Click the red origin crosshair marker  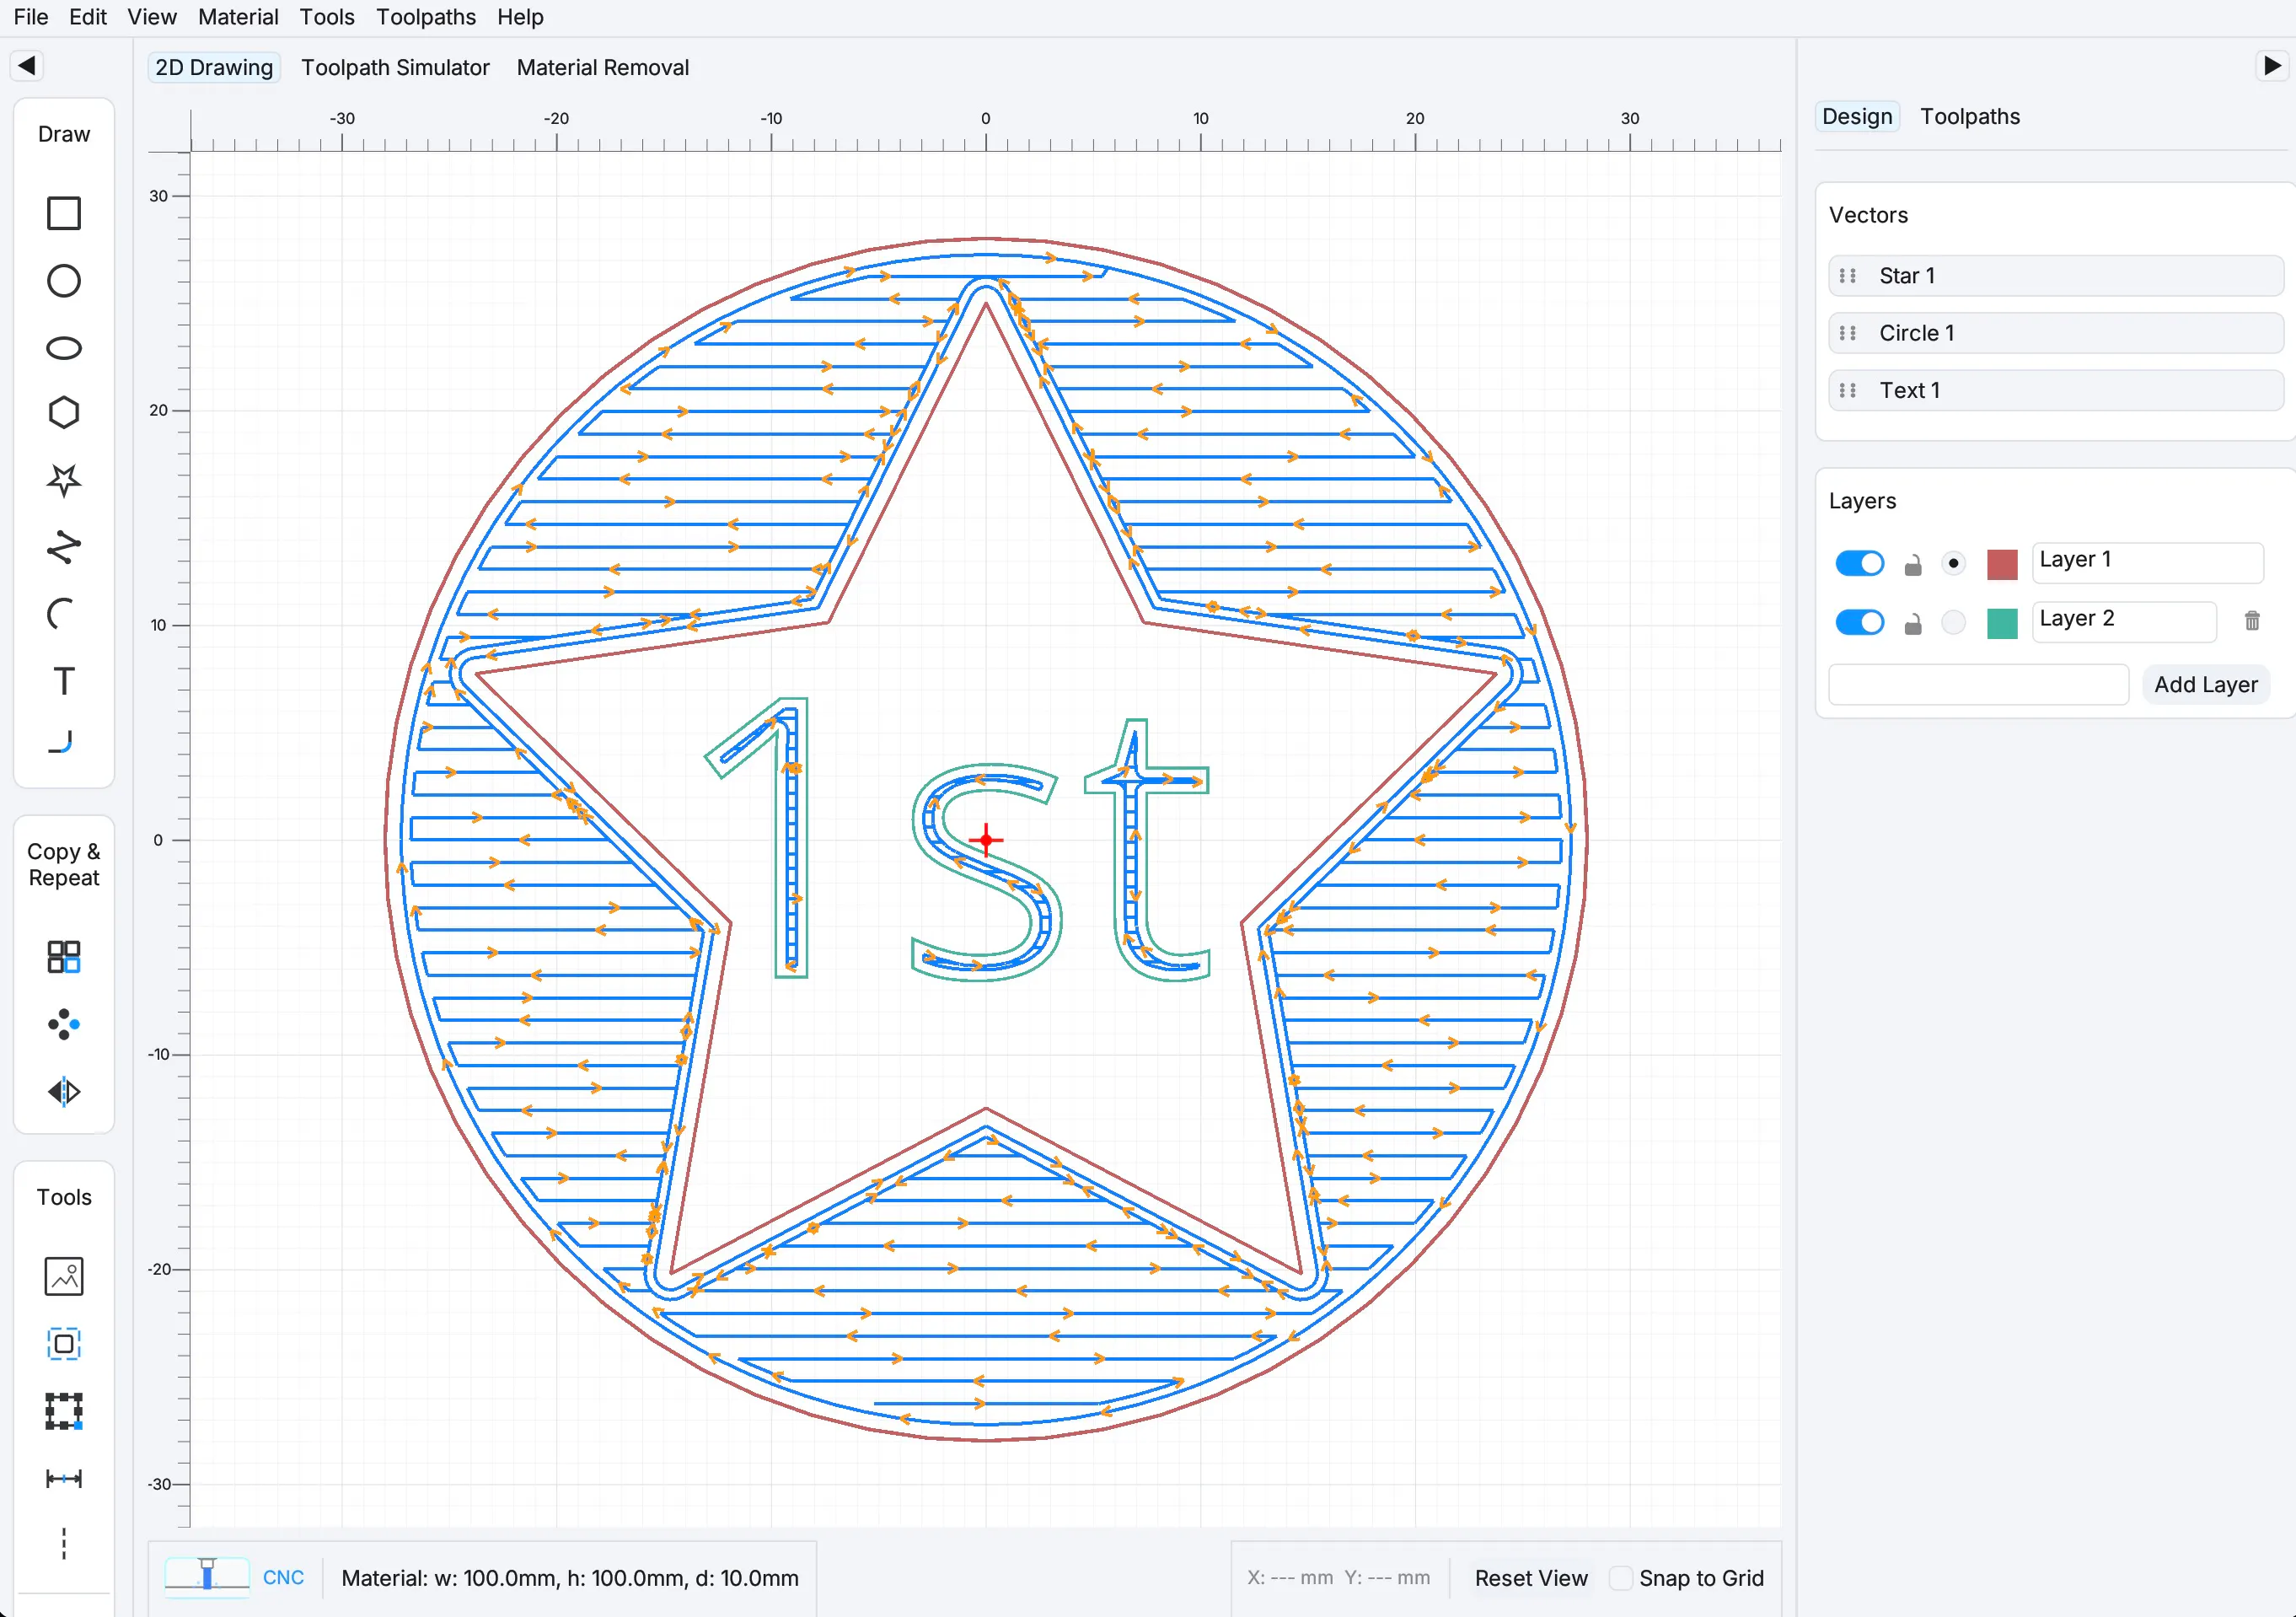(986, 840)
